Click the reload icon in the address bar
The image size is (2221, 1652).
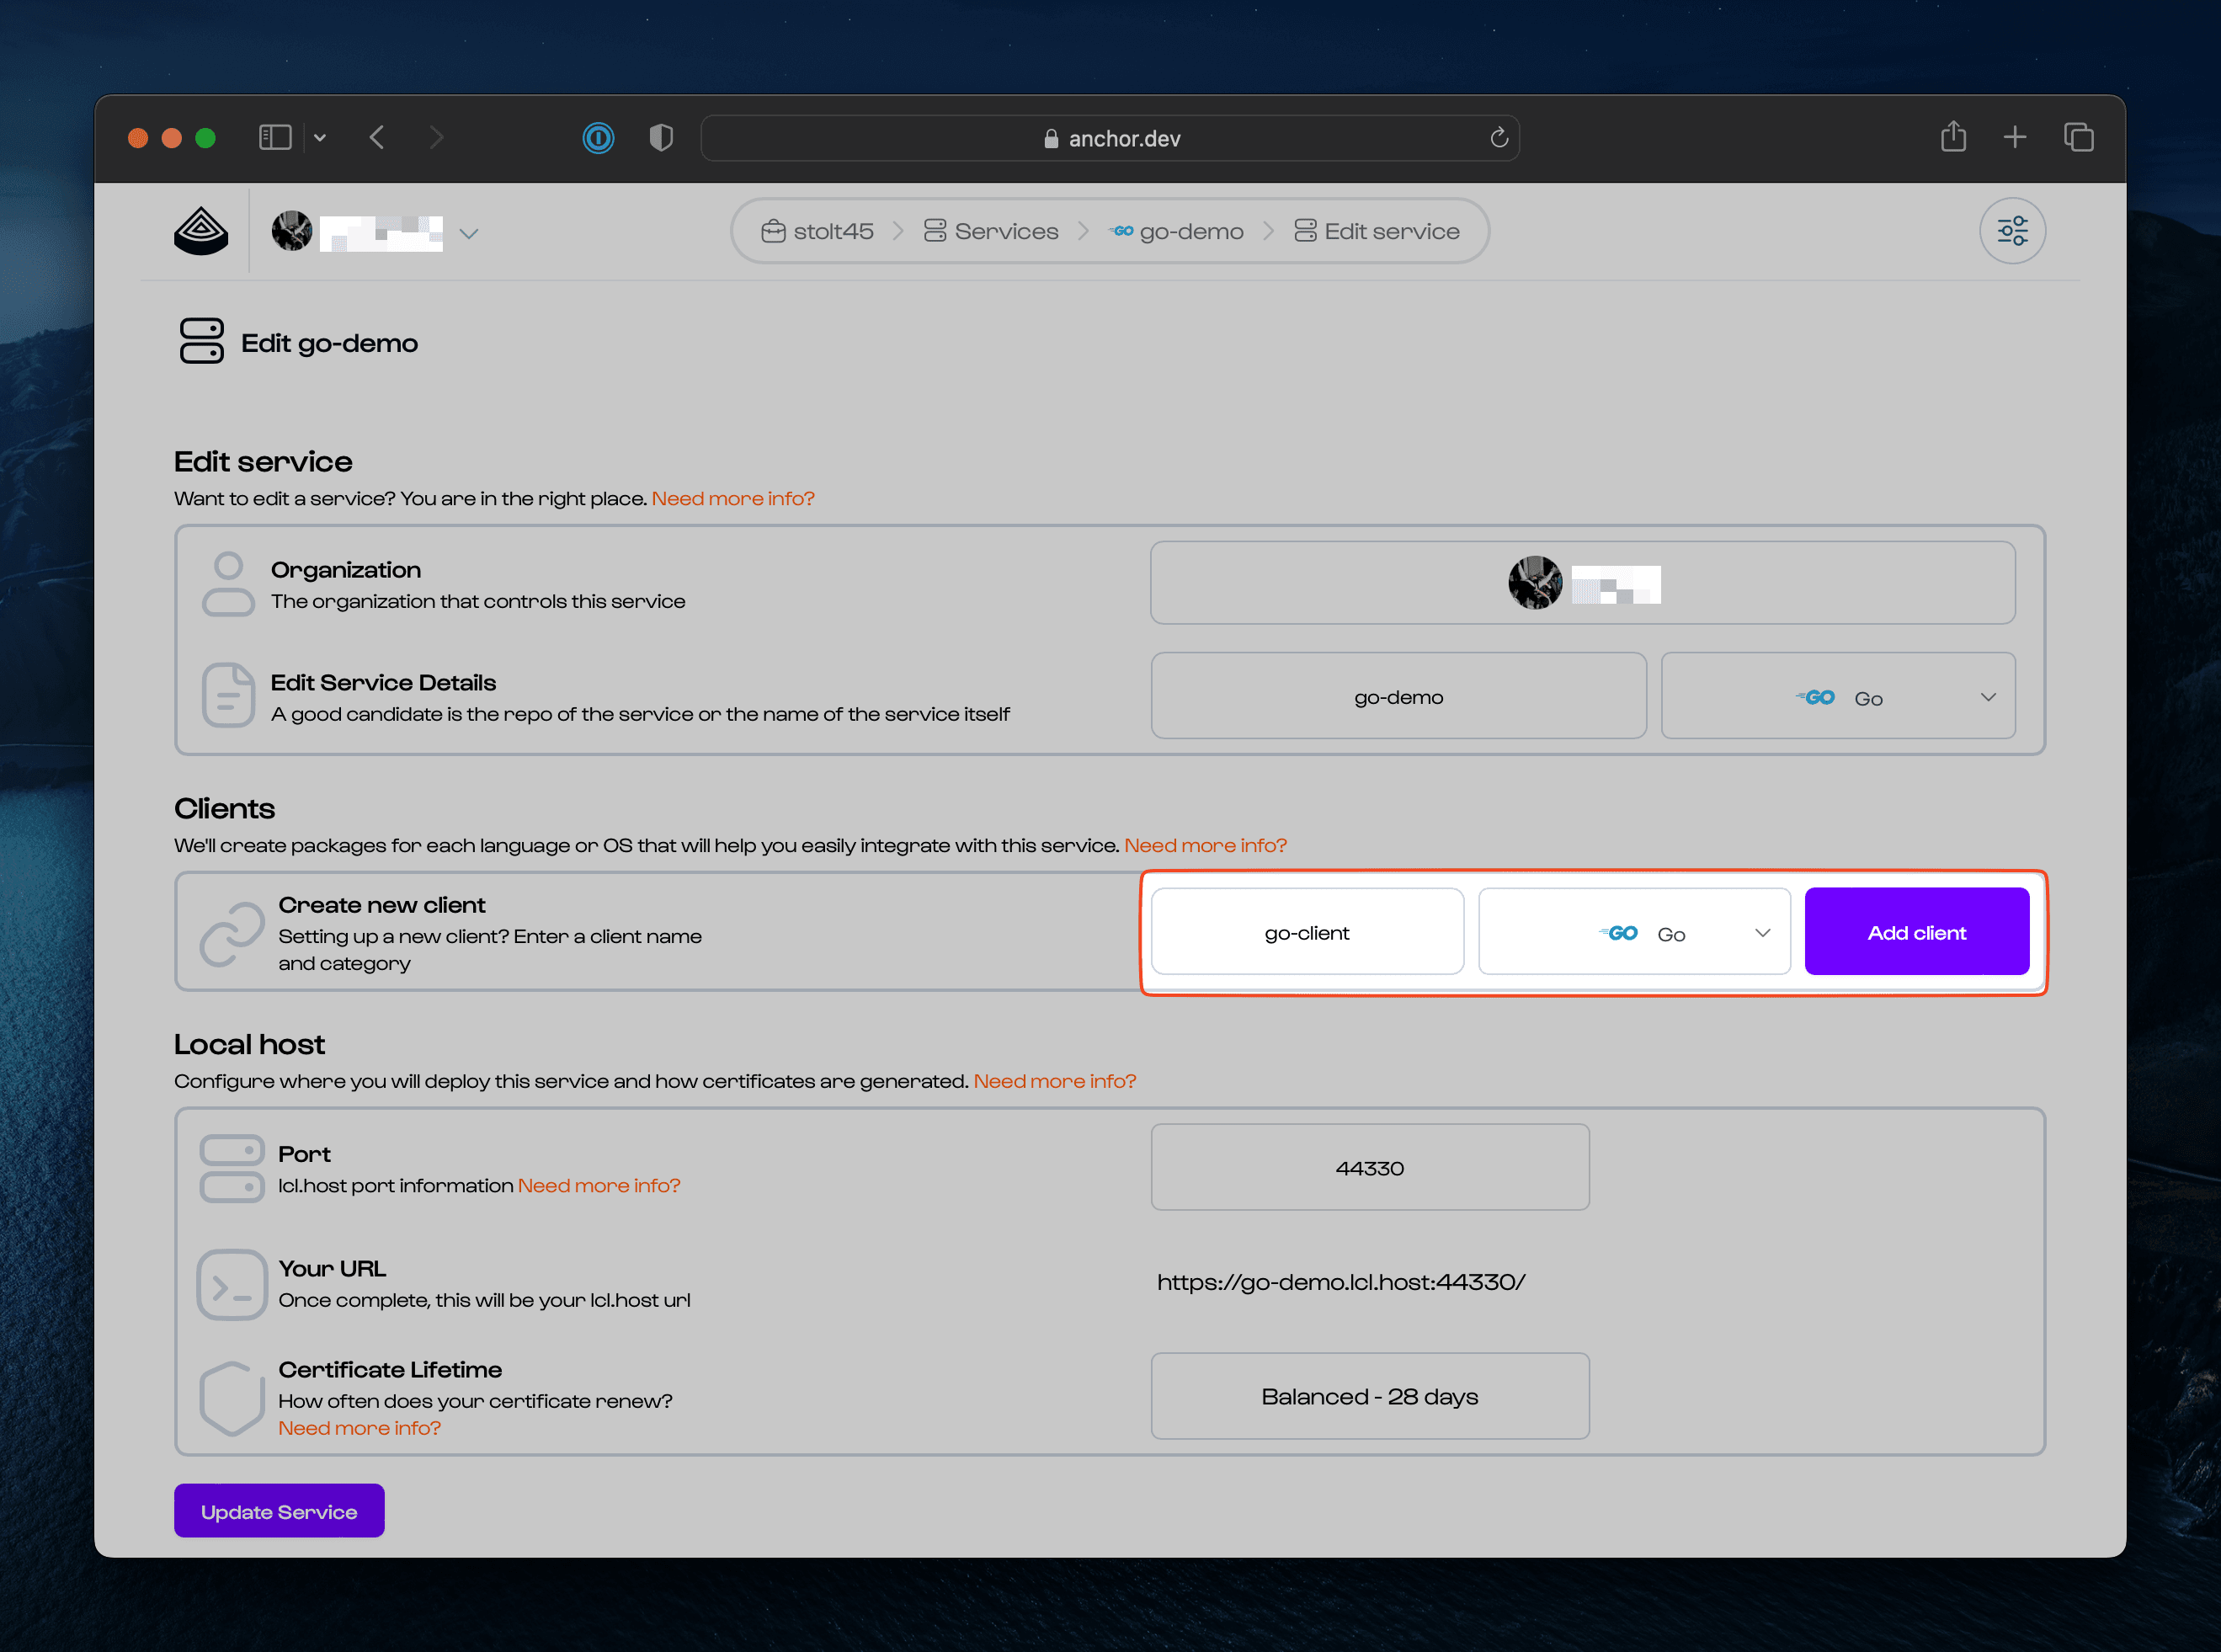tap(1497, 138)
